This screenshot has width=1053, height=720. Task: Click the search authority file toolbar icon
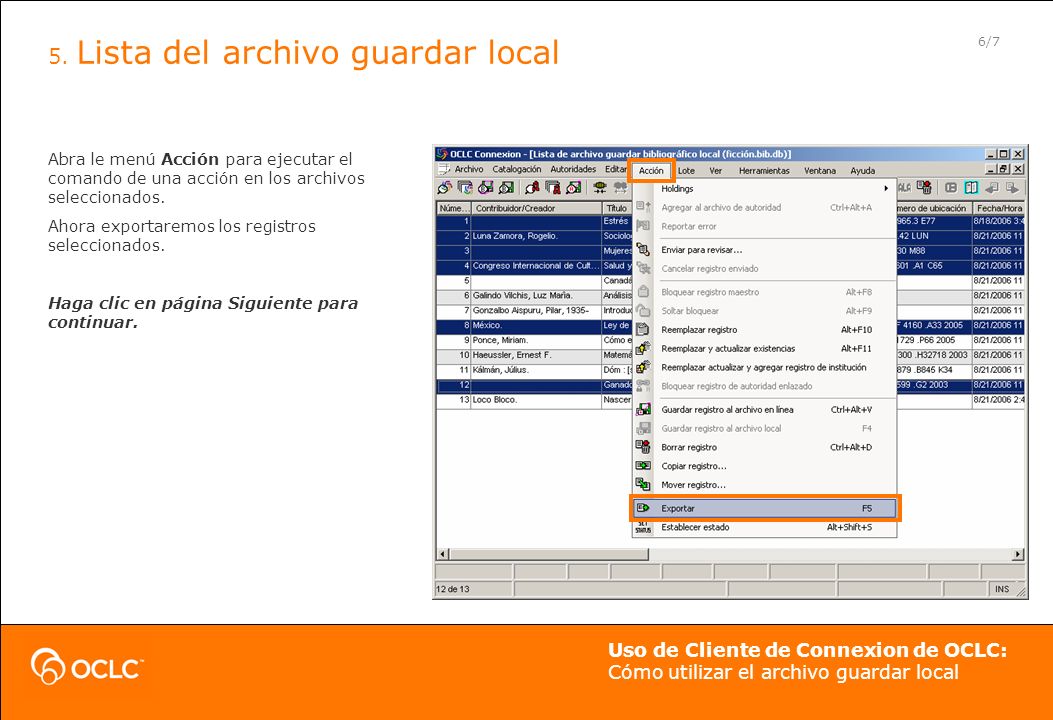533,187
